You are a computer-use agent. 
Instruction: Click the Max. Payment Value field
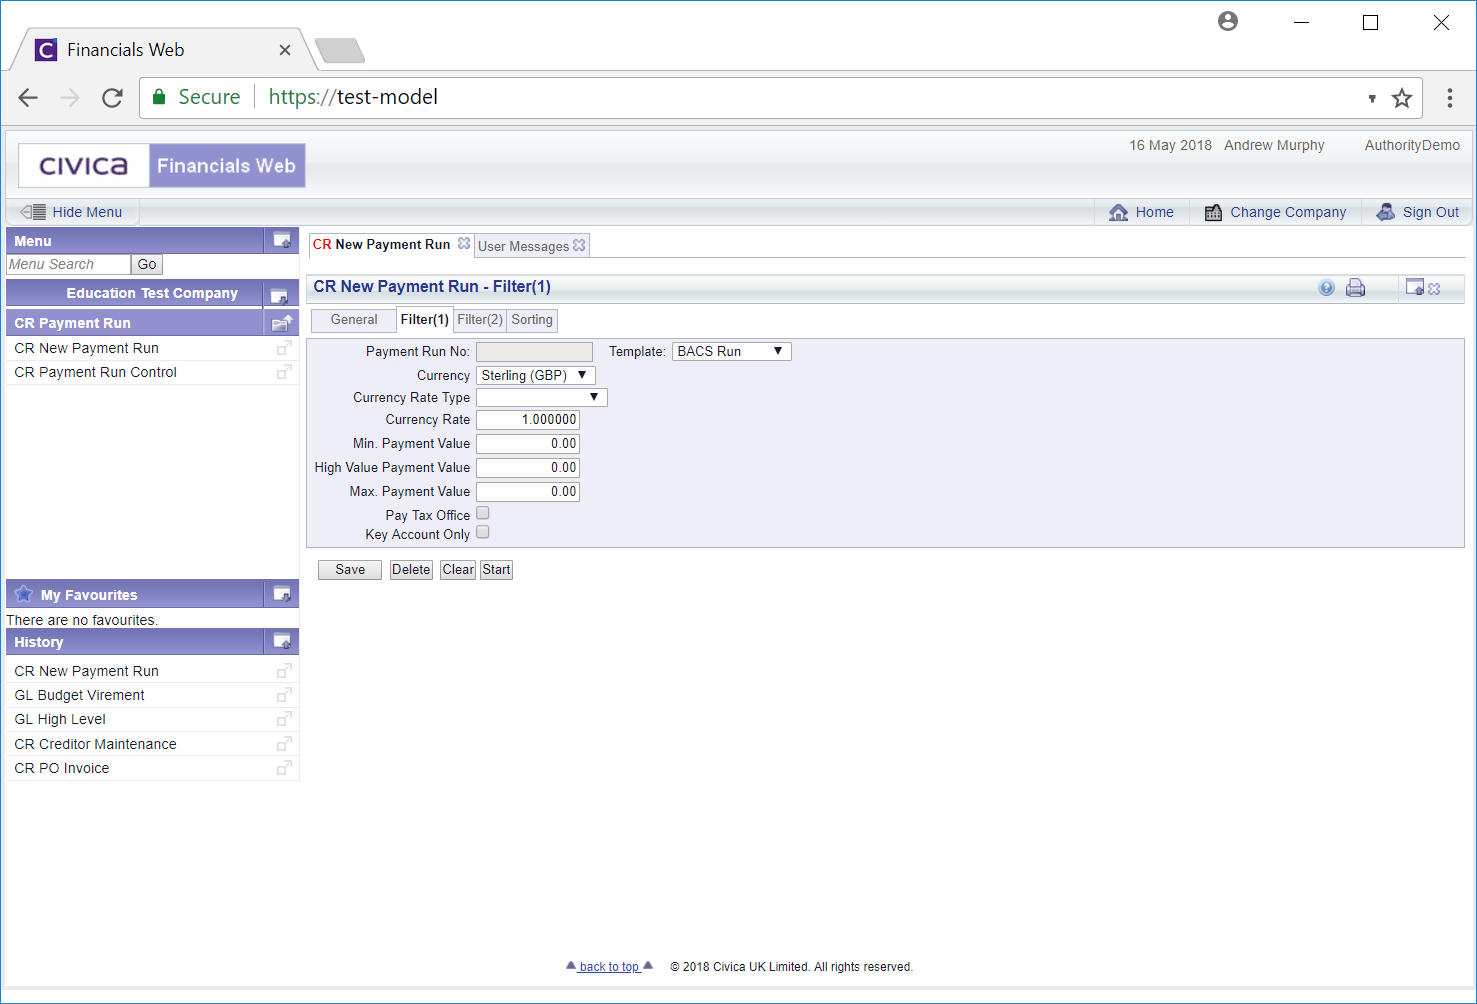click(x=528, y=492)
